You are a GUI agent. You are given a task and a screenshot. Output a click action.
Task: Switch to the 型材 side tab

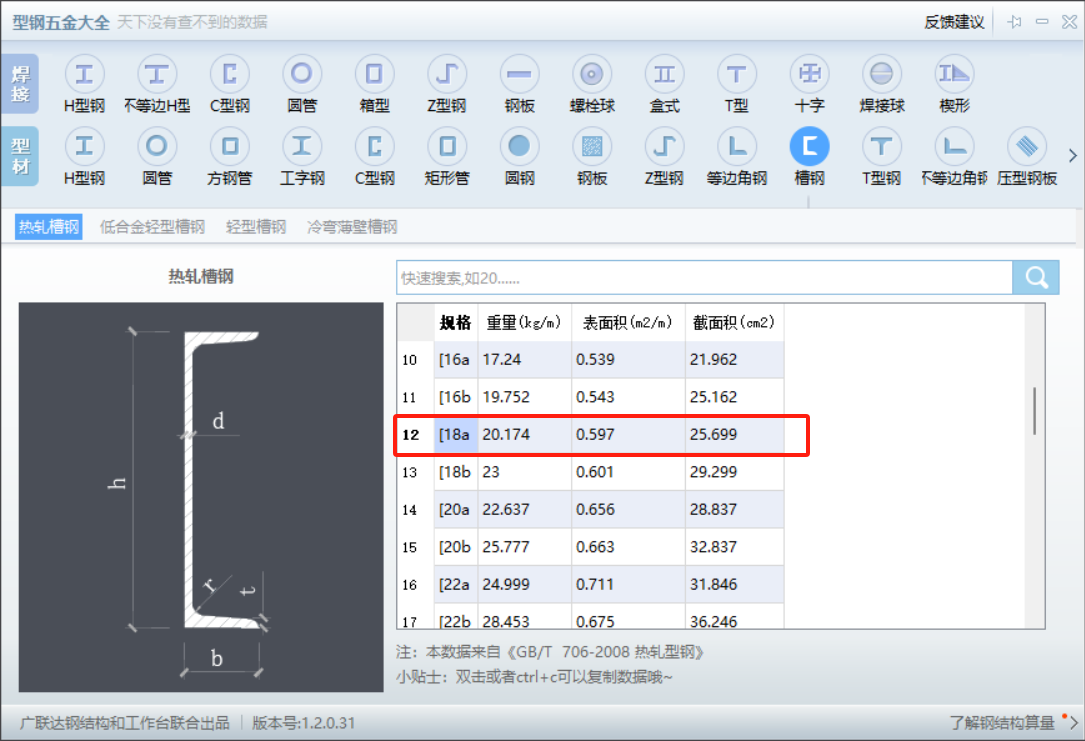tap(20, 156)
